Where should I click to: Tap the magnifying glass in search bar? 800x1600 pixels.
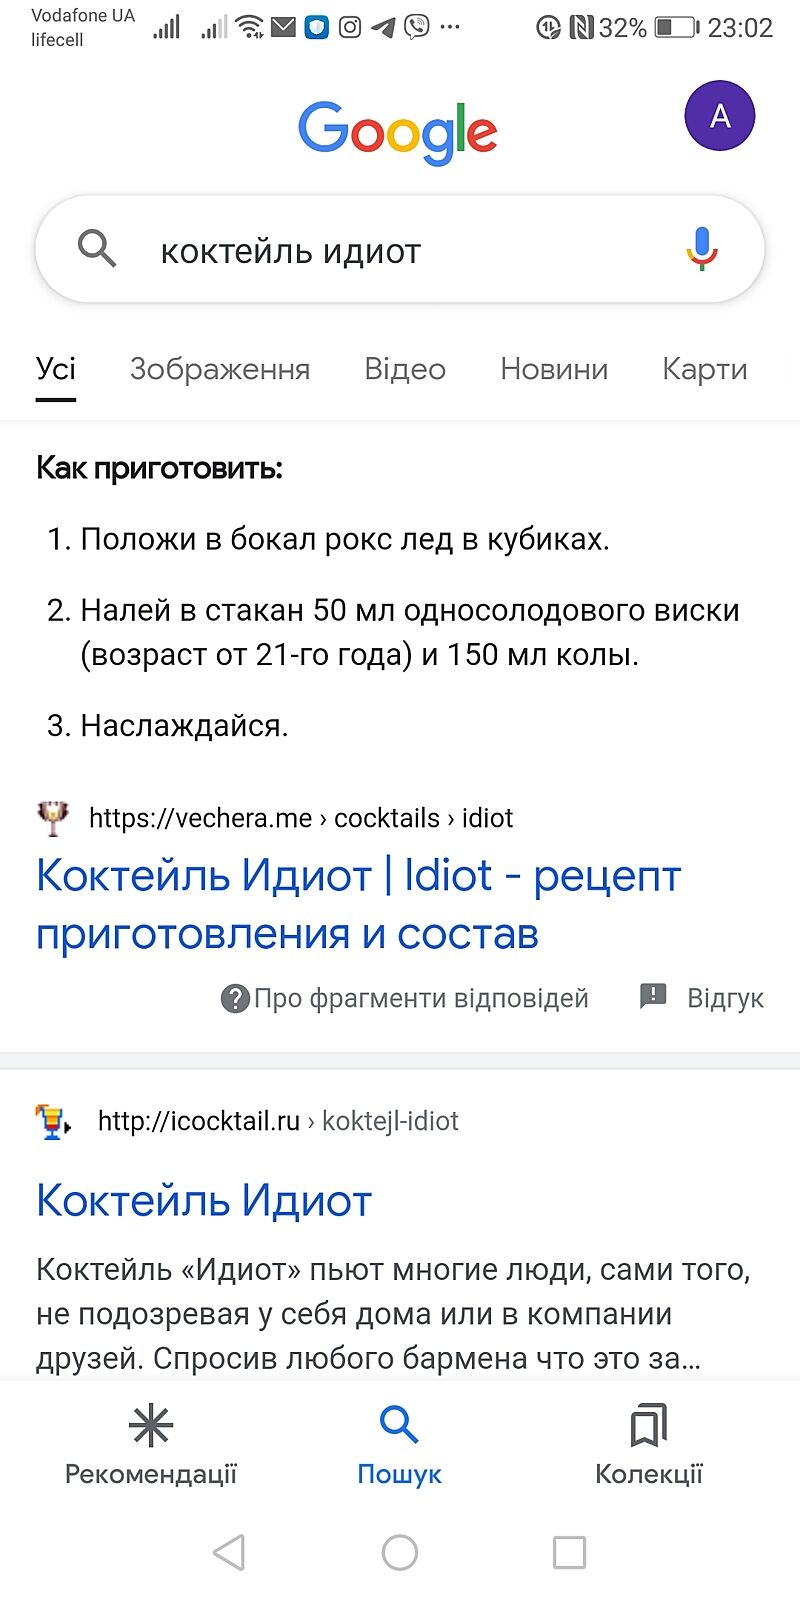97,248
